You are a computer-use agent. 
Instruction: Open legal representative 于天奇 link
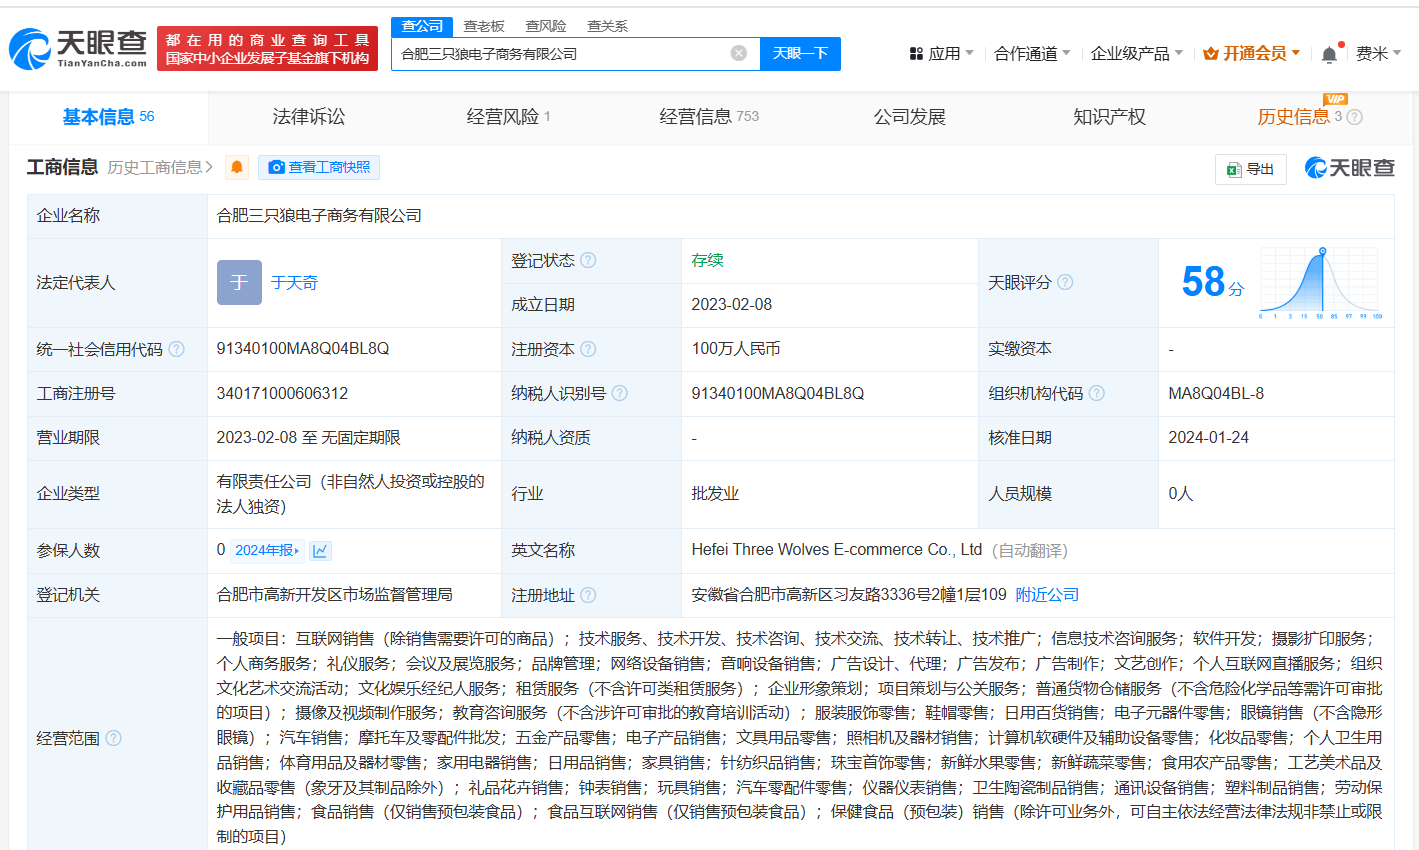click(x=294, y=283)
